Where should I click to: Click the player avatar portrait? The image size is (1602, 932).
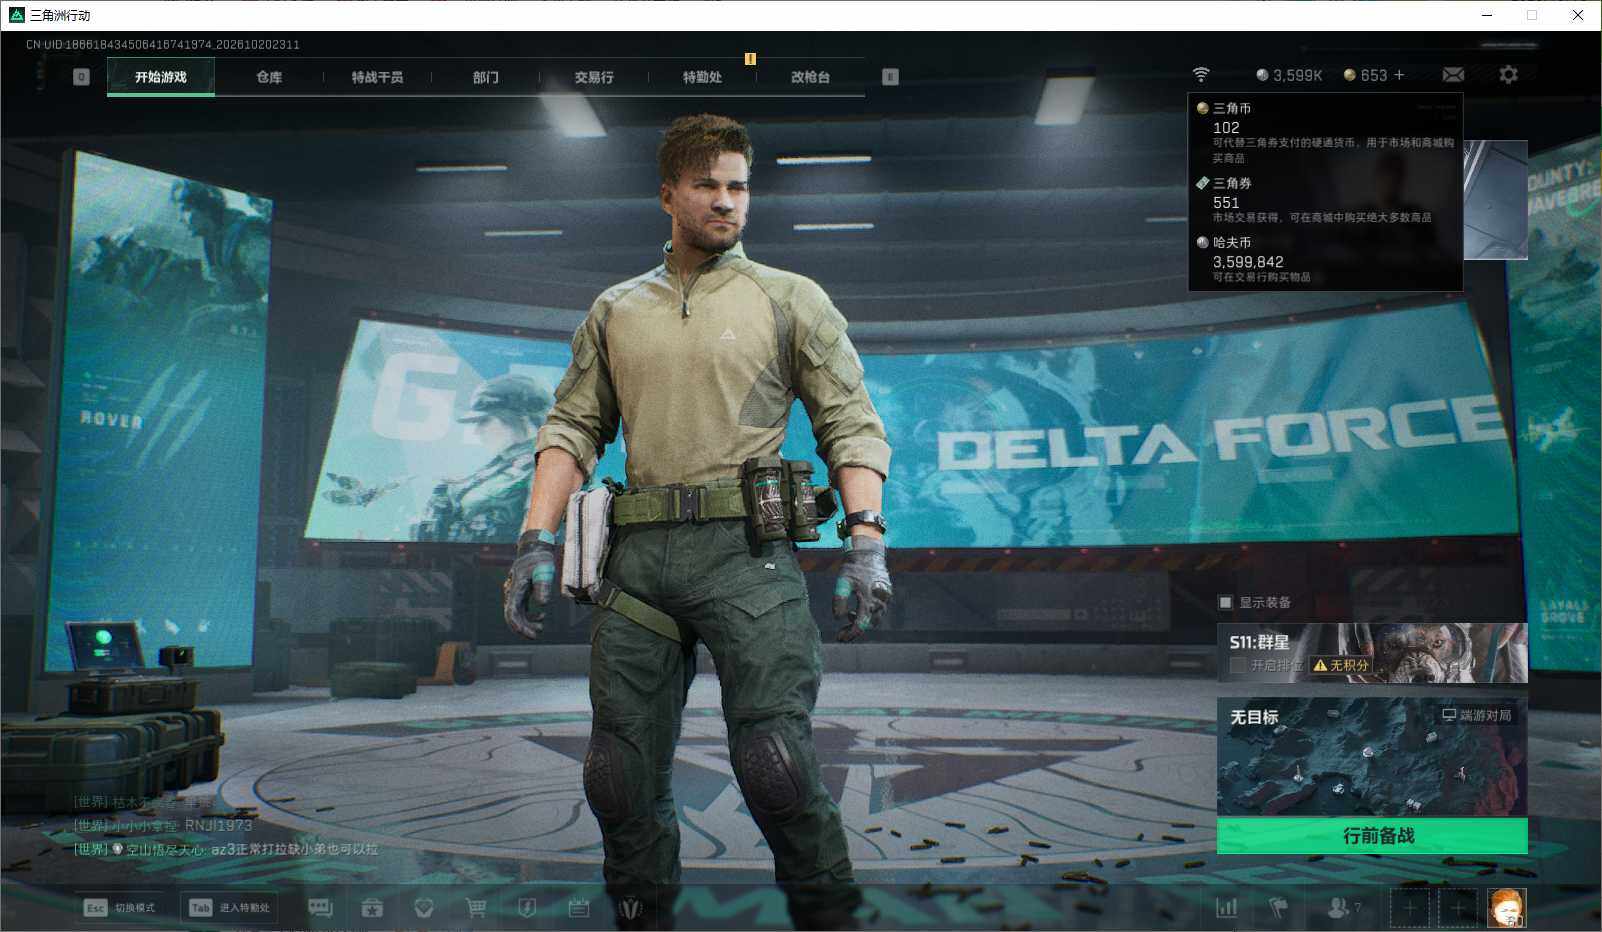1506,907
